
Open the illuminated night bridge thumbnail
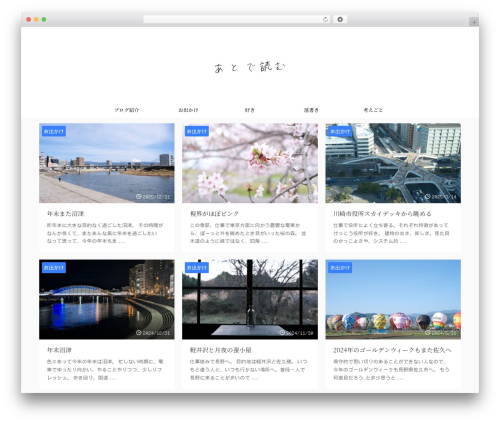coord(107,299)
